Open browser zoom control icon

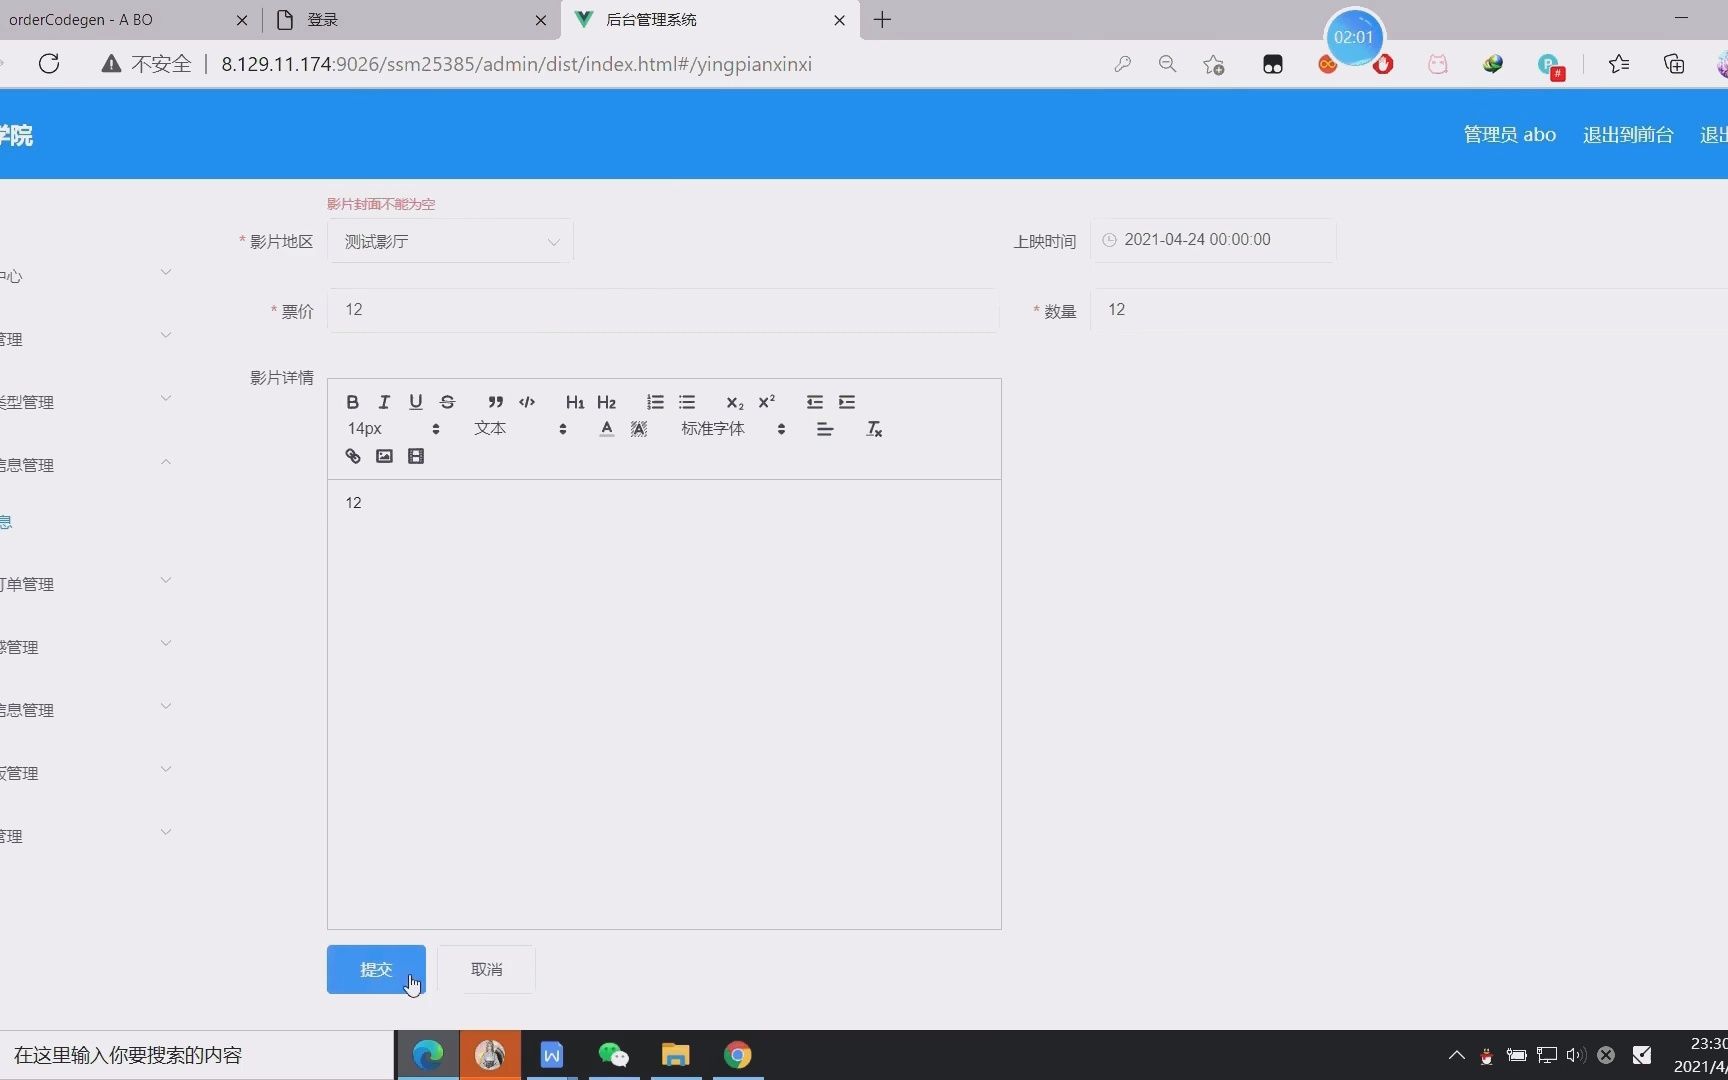pyautogui.click(x=1167, y=64)
